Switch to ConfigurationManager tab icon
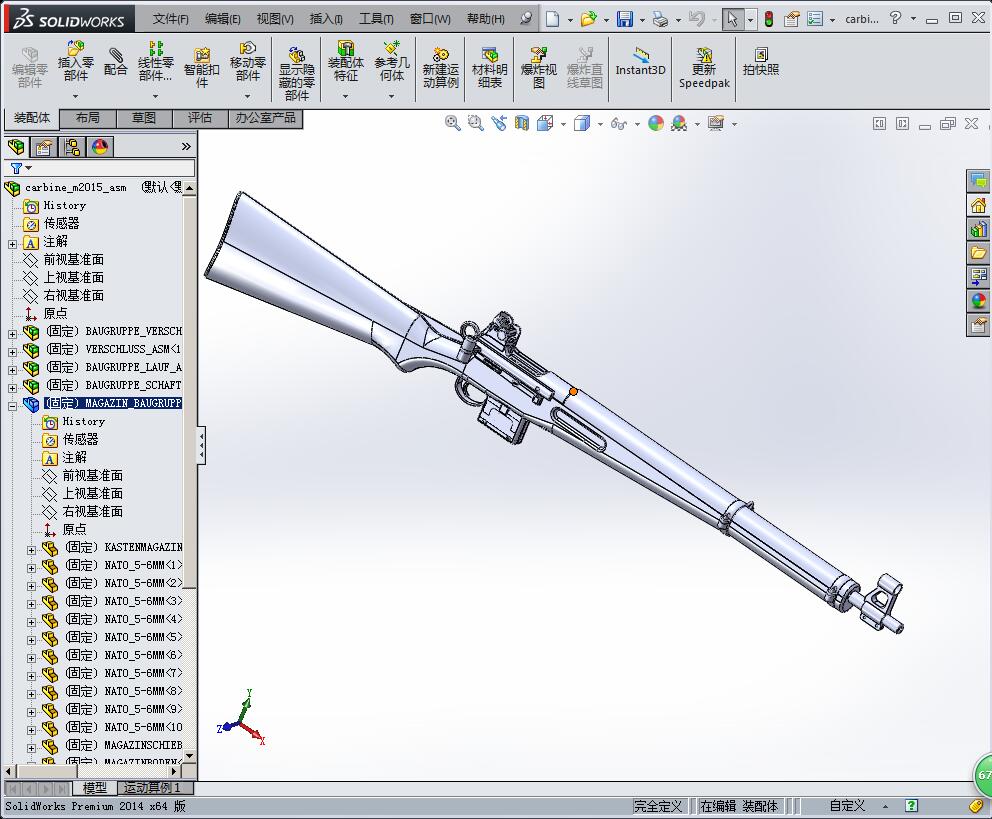The height and width of the screenshot is (819, 992). [x=72, y=147]
